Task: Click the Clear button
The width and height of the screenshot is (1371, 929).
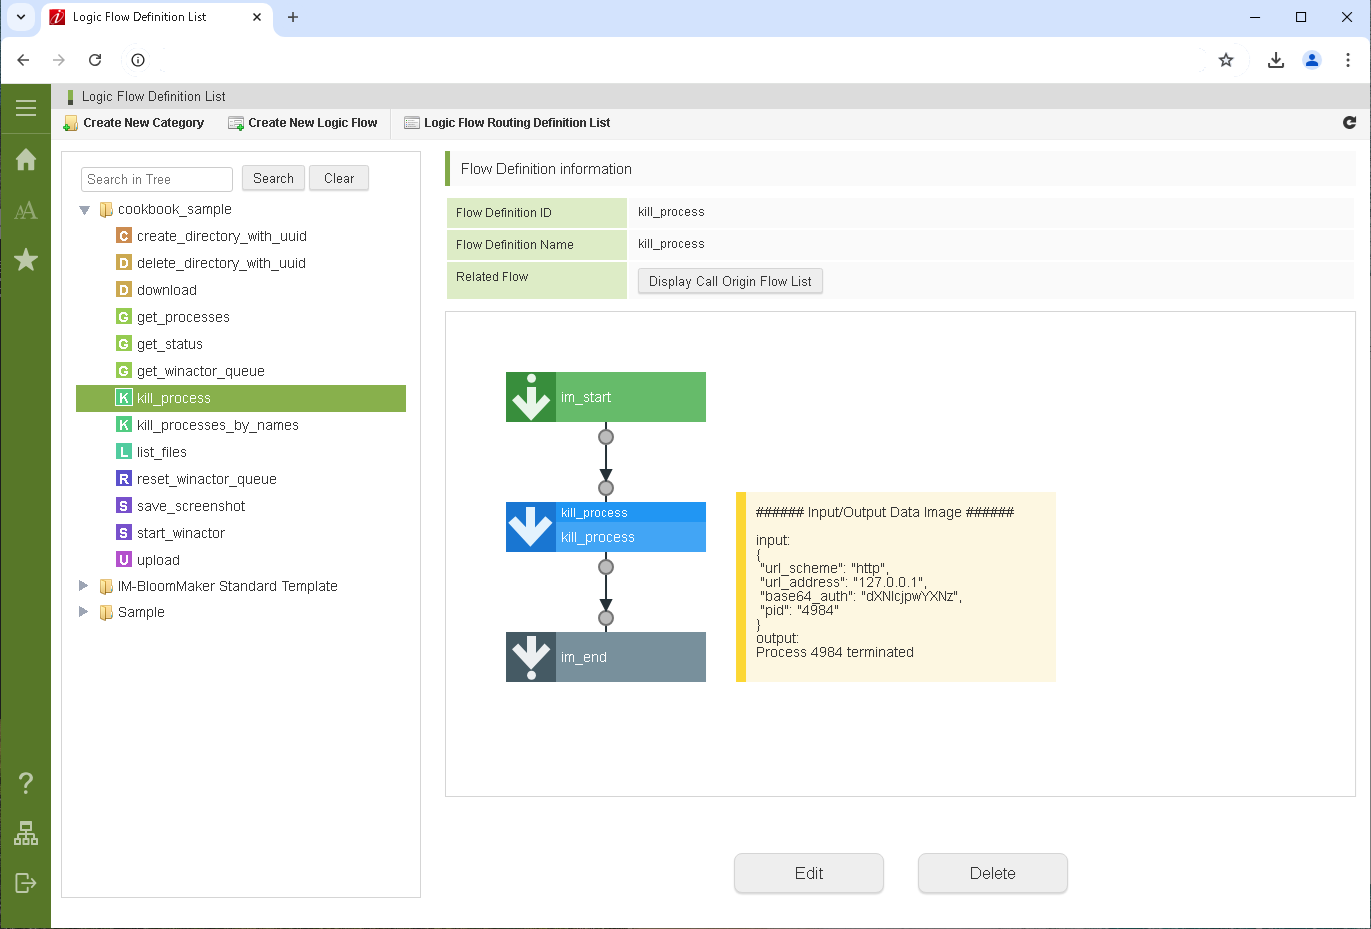Action: (339, 178)
